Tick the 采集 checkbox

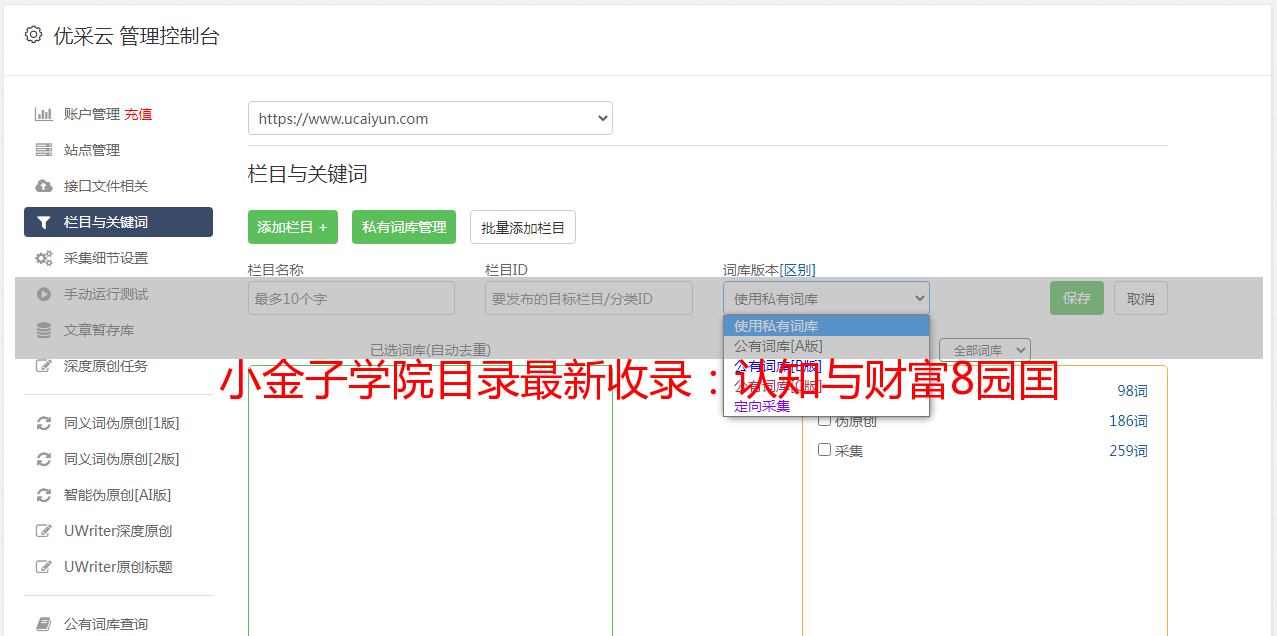pos(825,450)
